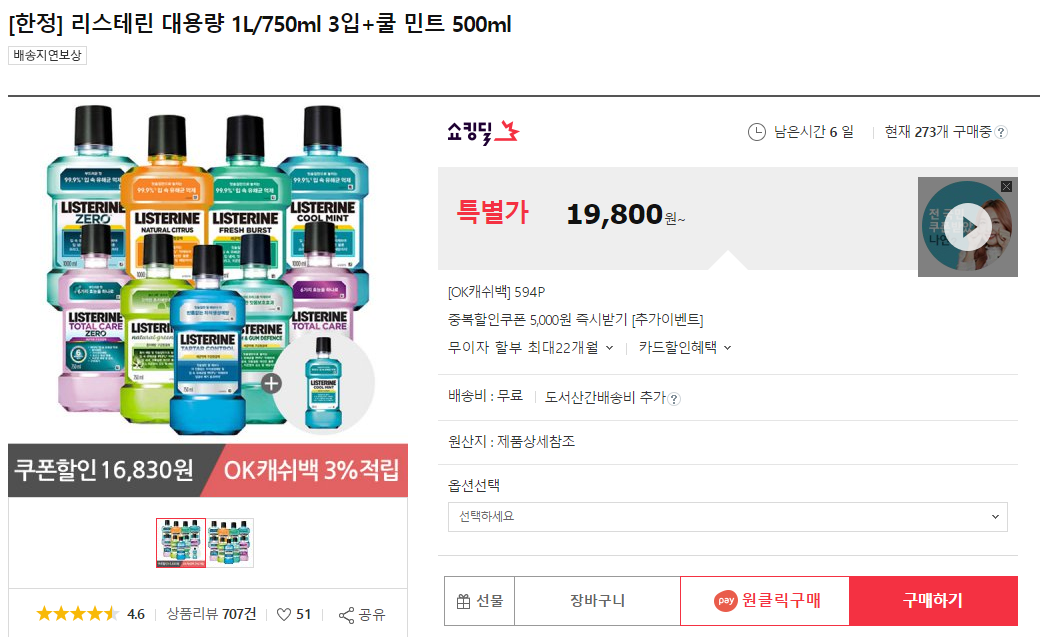The image size is (1040, 637).
Task: Click the red 구매하기 button
Action: [x=933, y=601]
